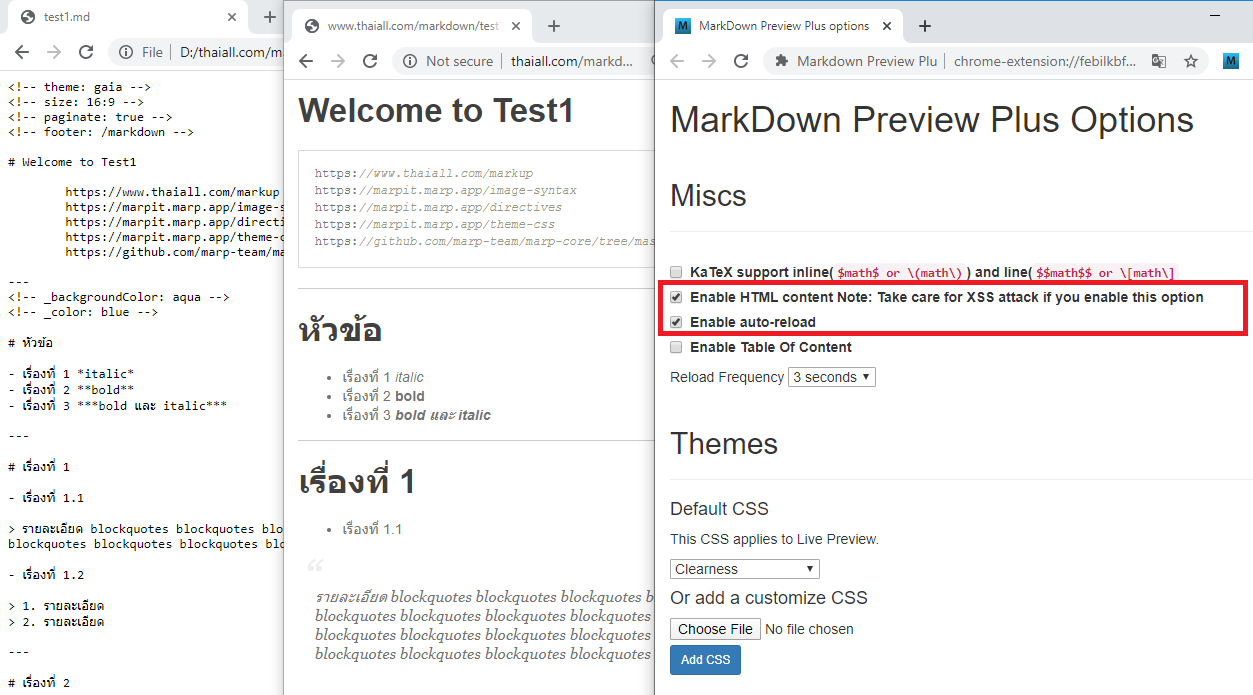Uncheck Enable HTML content option
The height and width of the screenshot is (695, 1253).
[x=676, y=297]
